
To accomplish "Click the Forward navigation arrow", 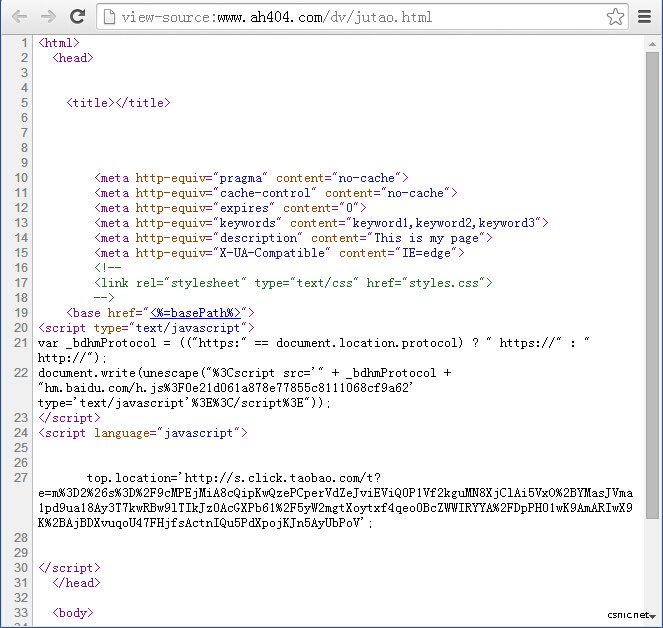I will (47, 16).
